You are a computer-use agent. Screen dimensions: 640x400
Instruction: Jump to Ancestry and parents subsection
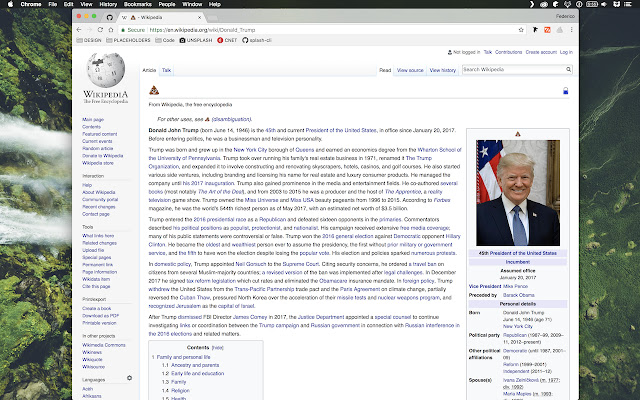[x=195, y=365]
